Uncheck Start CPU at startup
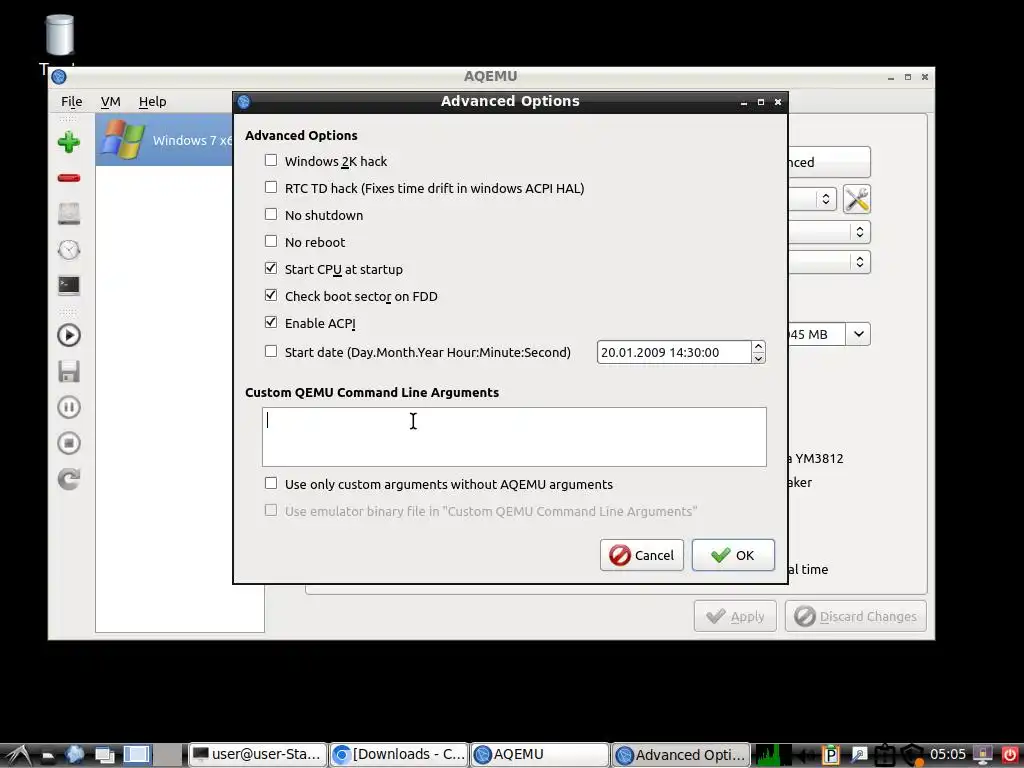Image resolution: width=1024 pixels, height=768 pixels. 271,268
